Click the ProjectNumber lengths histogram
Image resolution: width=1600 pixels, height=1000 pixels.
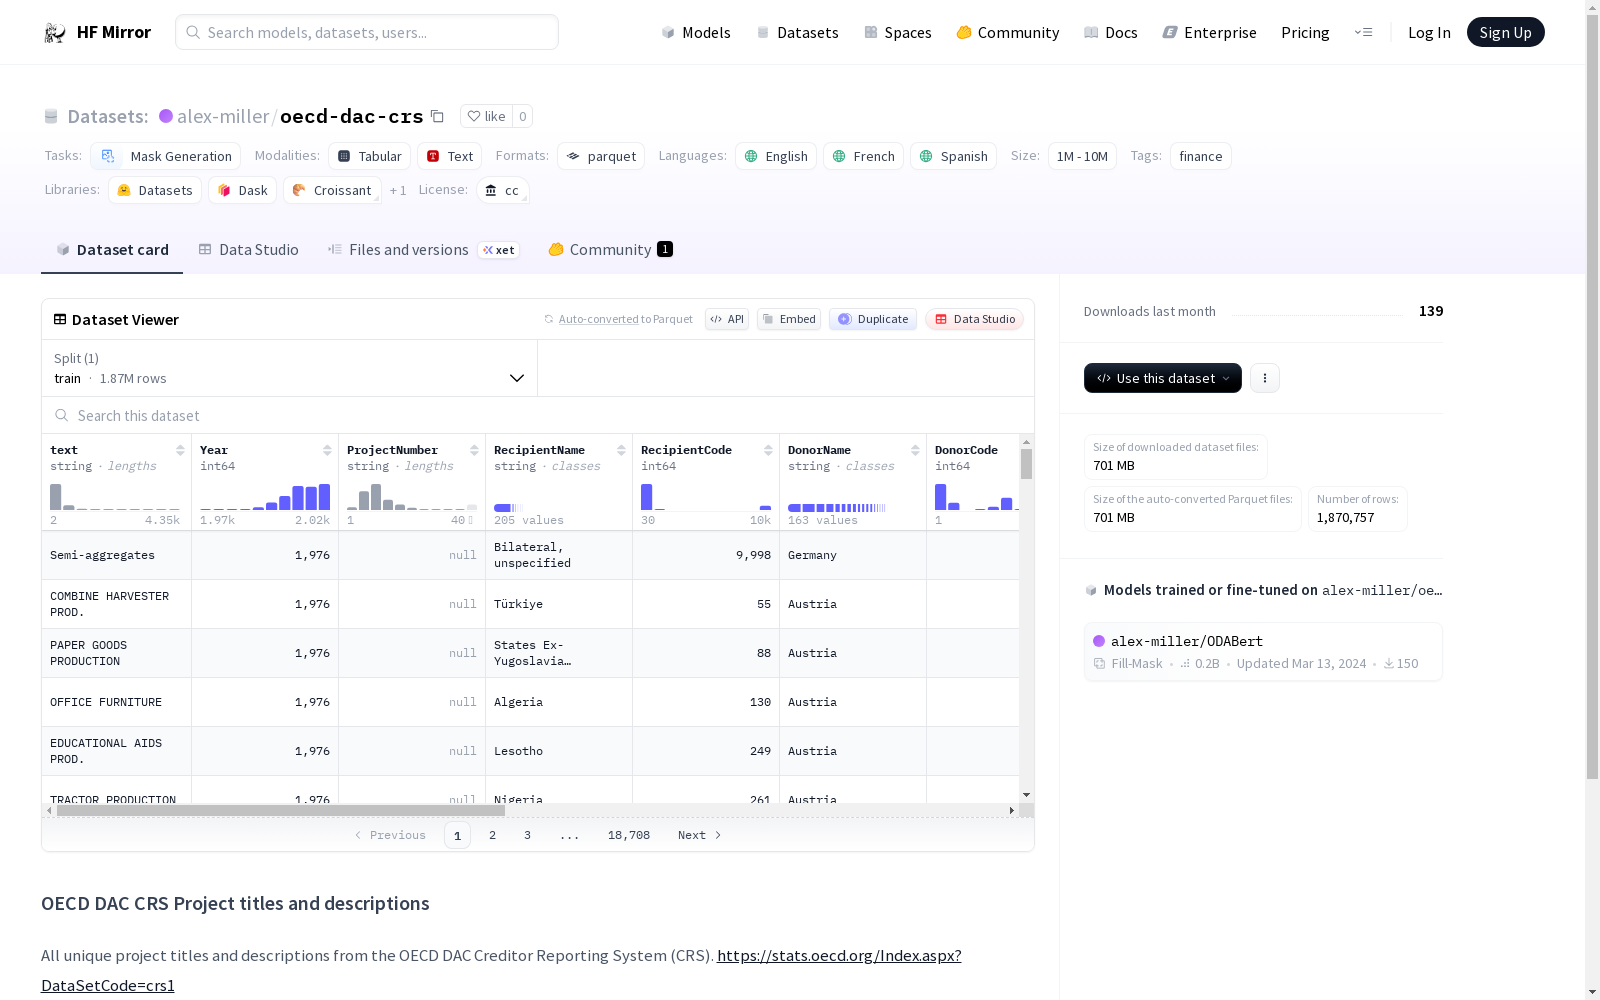412,497
